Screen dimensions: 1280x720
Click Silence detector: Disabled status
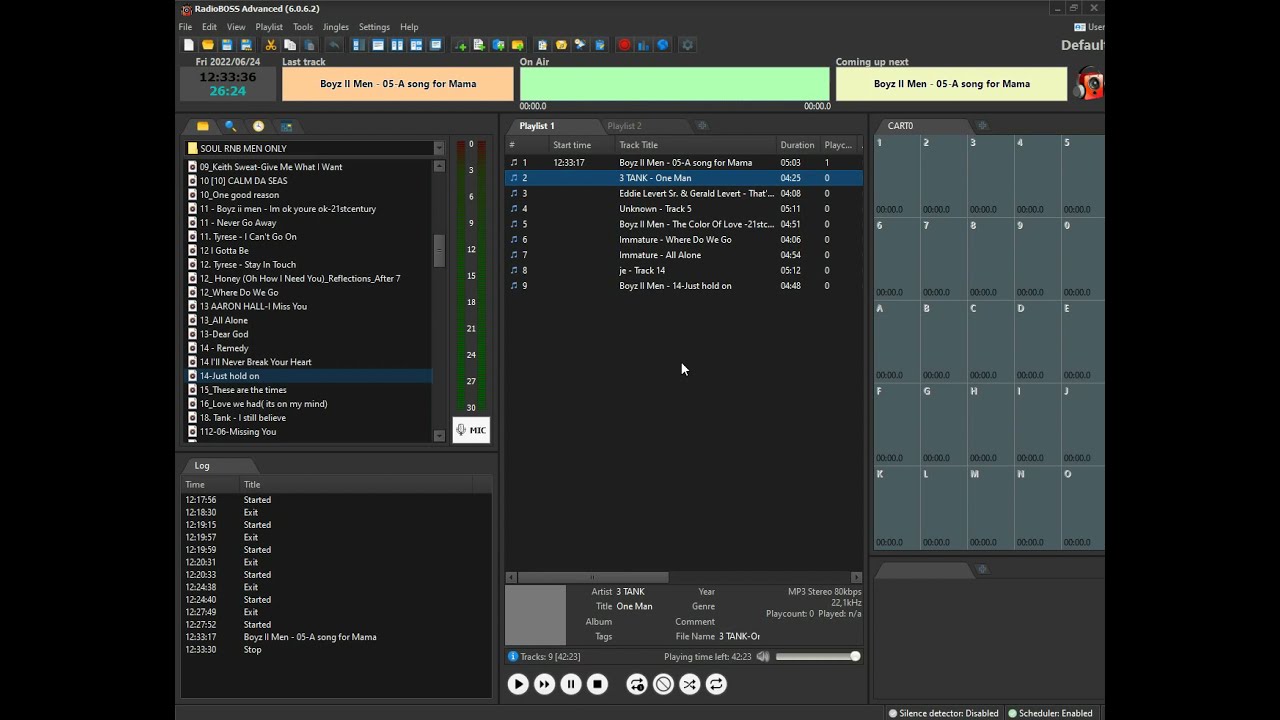click(x=944, y=713)
